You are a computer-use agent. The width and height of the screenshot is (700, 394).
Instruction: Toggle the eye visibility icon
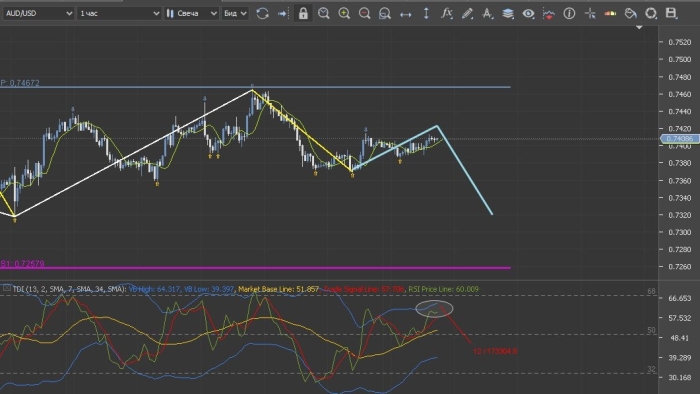coord(528,13)
